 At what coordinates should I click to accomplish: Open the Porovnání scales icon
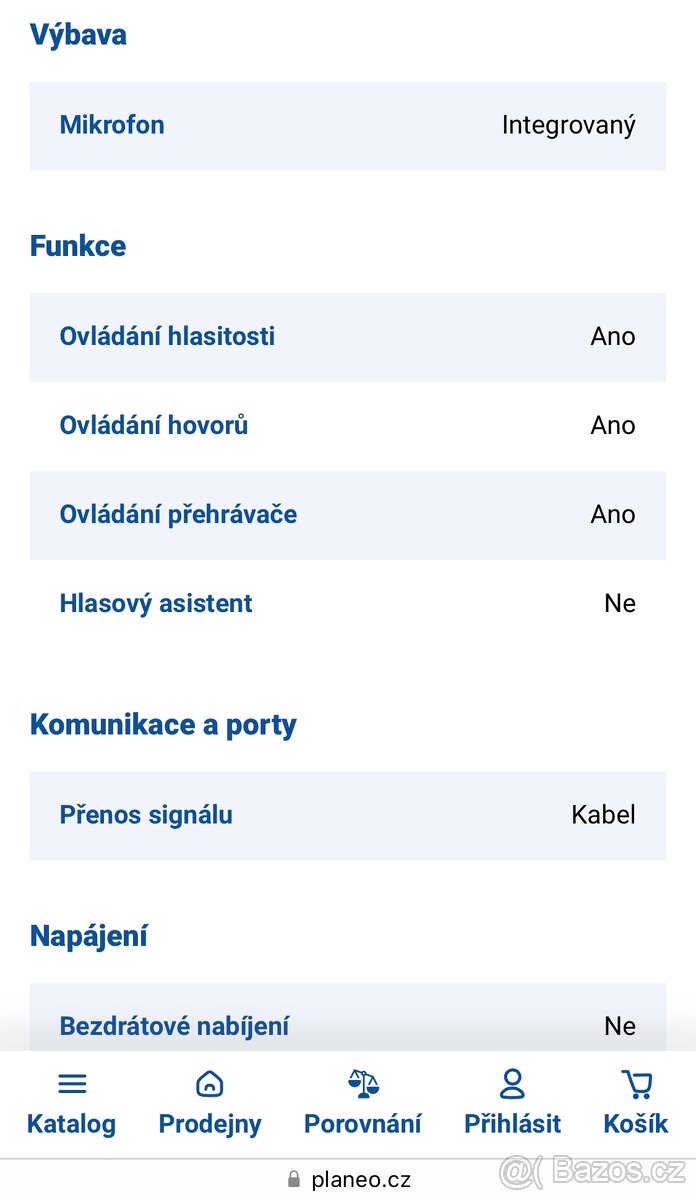(363, 1084)
